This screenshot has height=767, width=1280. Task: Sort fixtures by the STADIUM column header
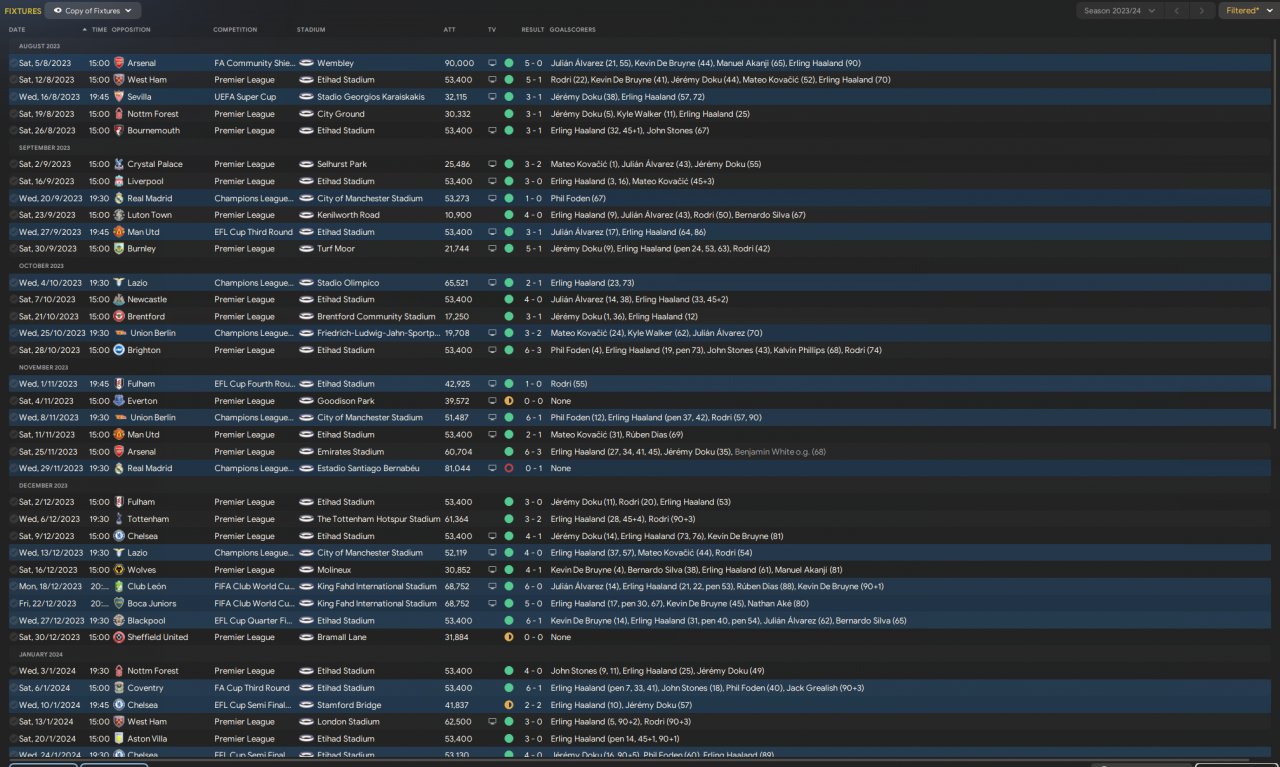pos(311,30)
